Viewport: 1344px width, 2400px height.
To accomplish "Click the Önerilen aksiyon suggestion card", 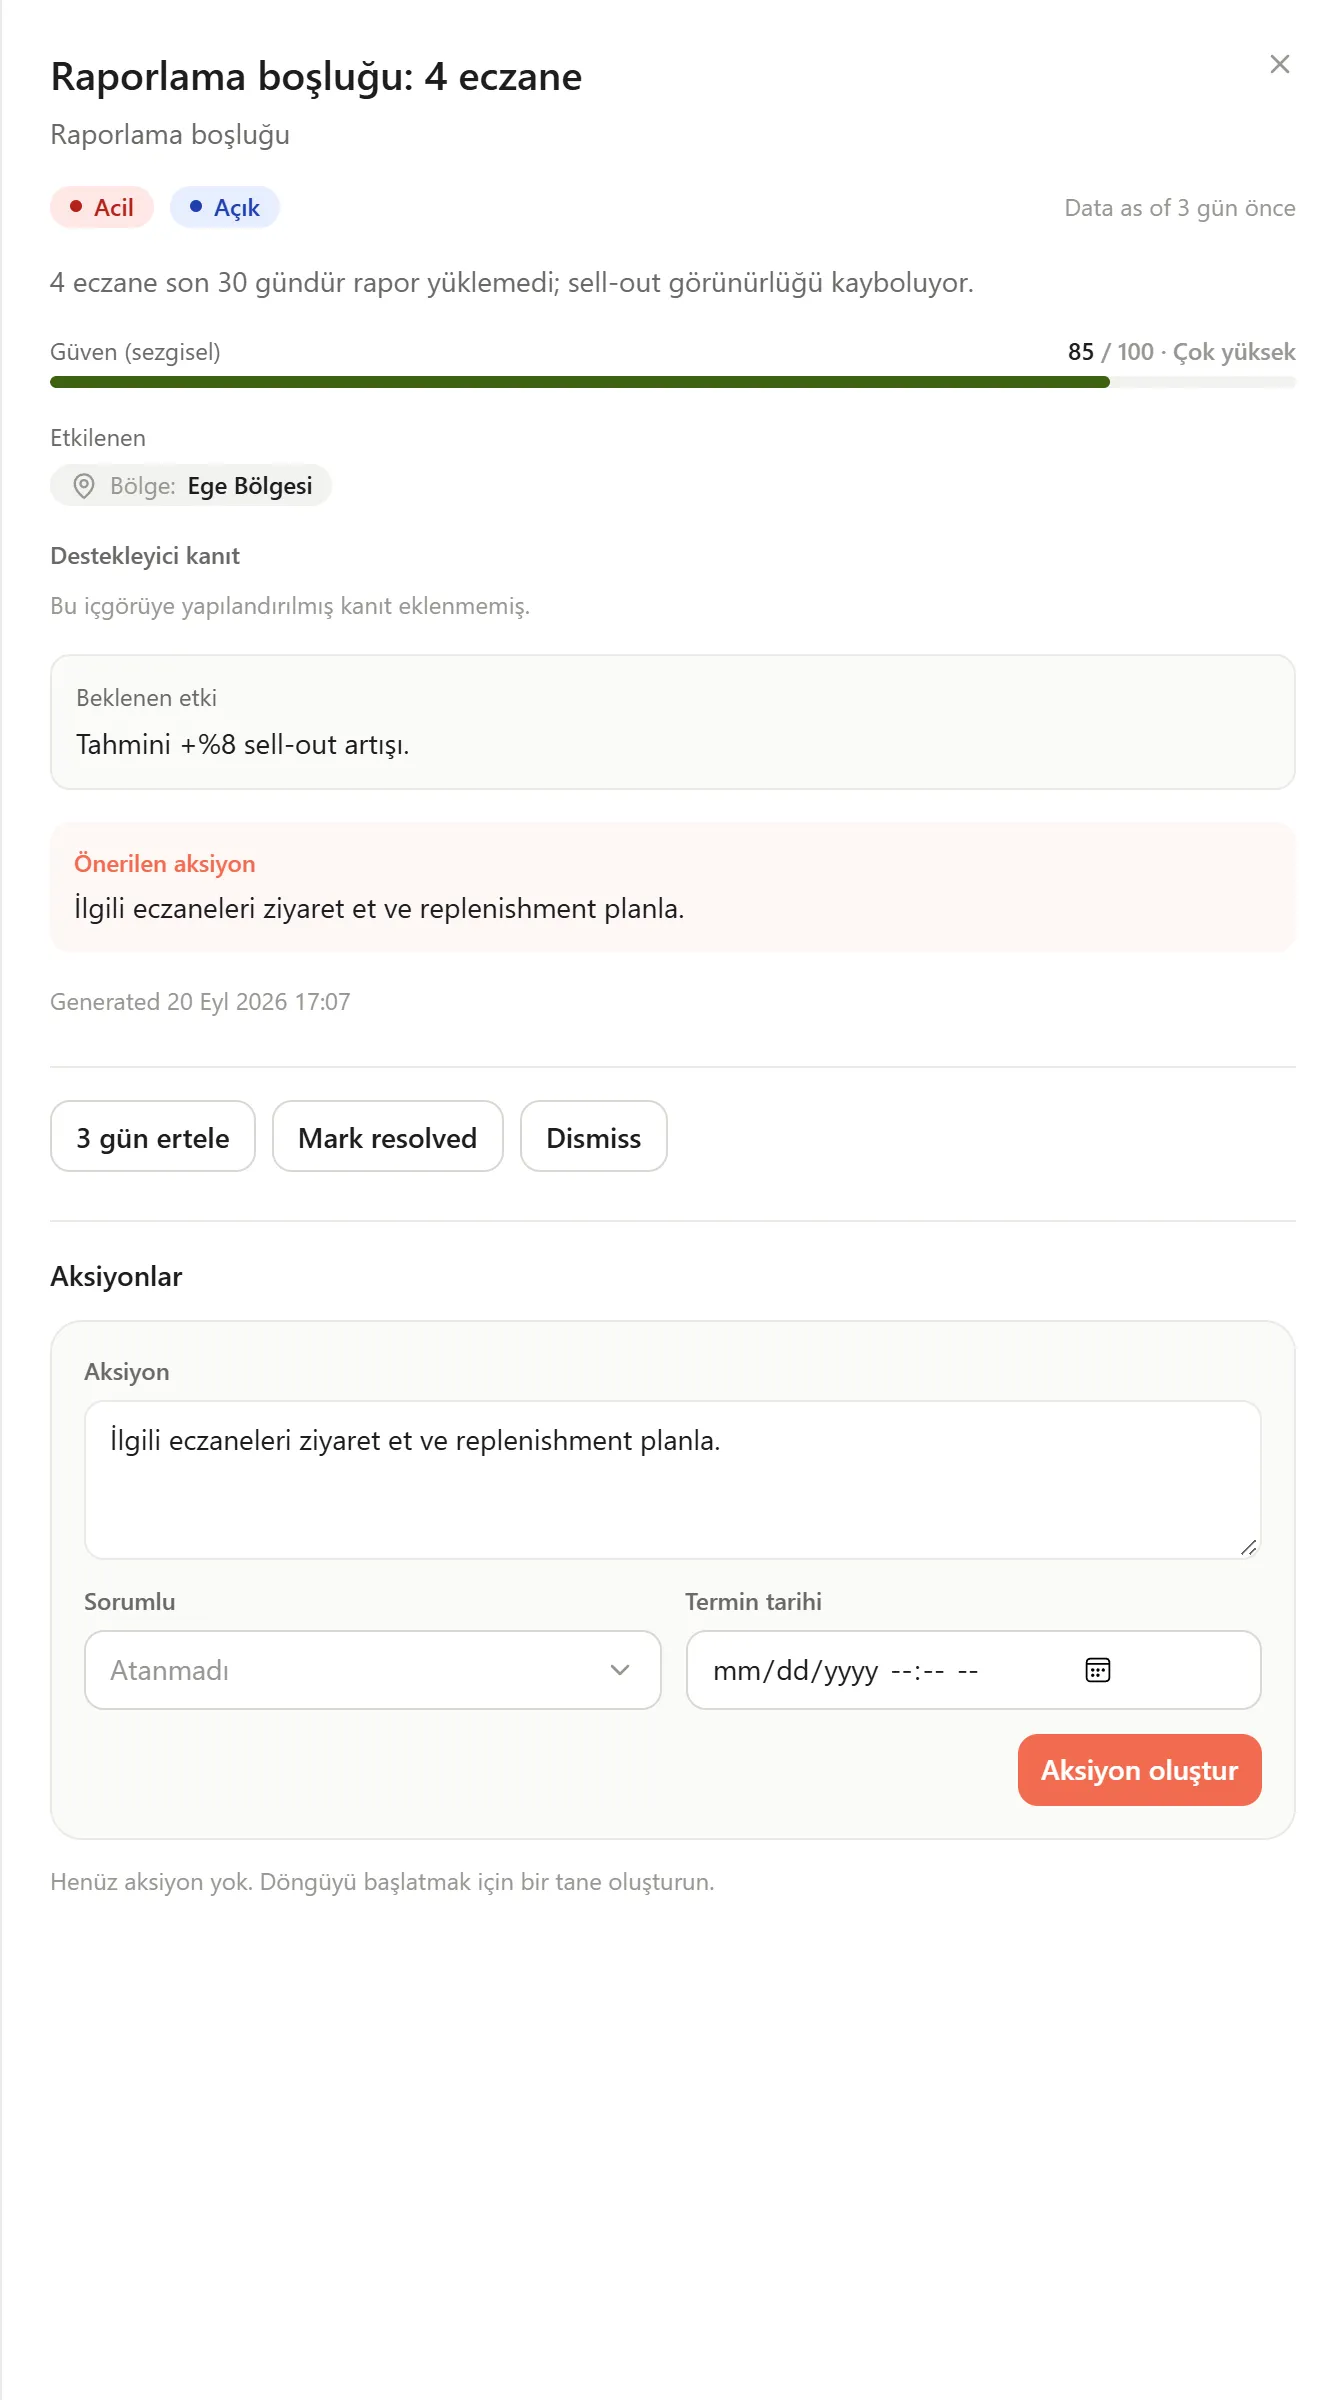I will click(x=673, y=887).
